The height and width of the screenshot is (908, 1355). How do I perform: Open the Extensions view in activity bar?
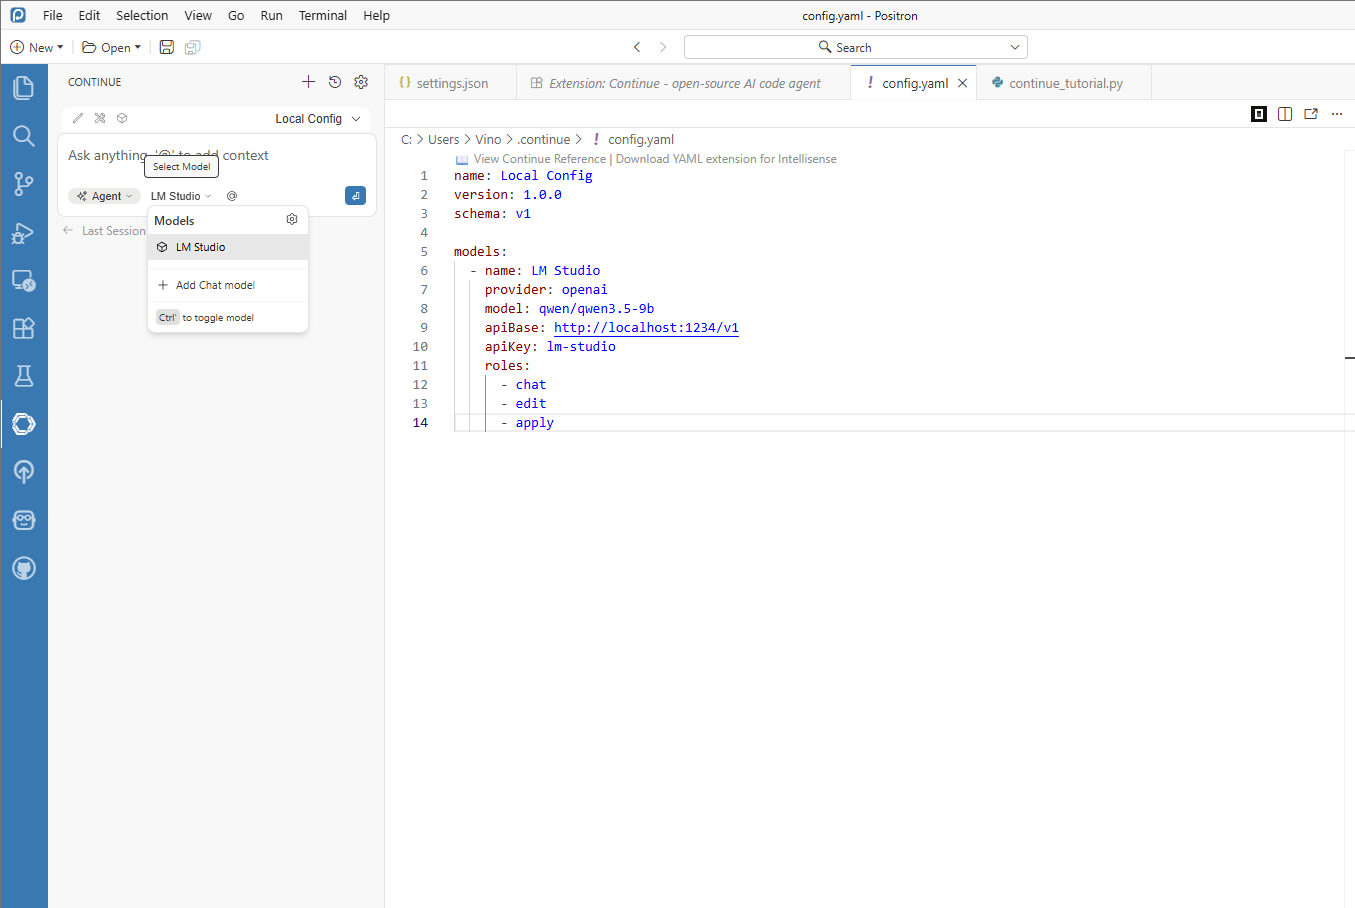(x=24, y=328)
